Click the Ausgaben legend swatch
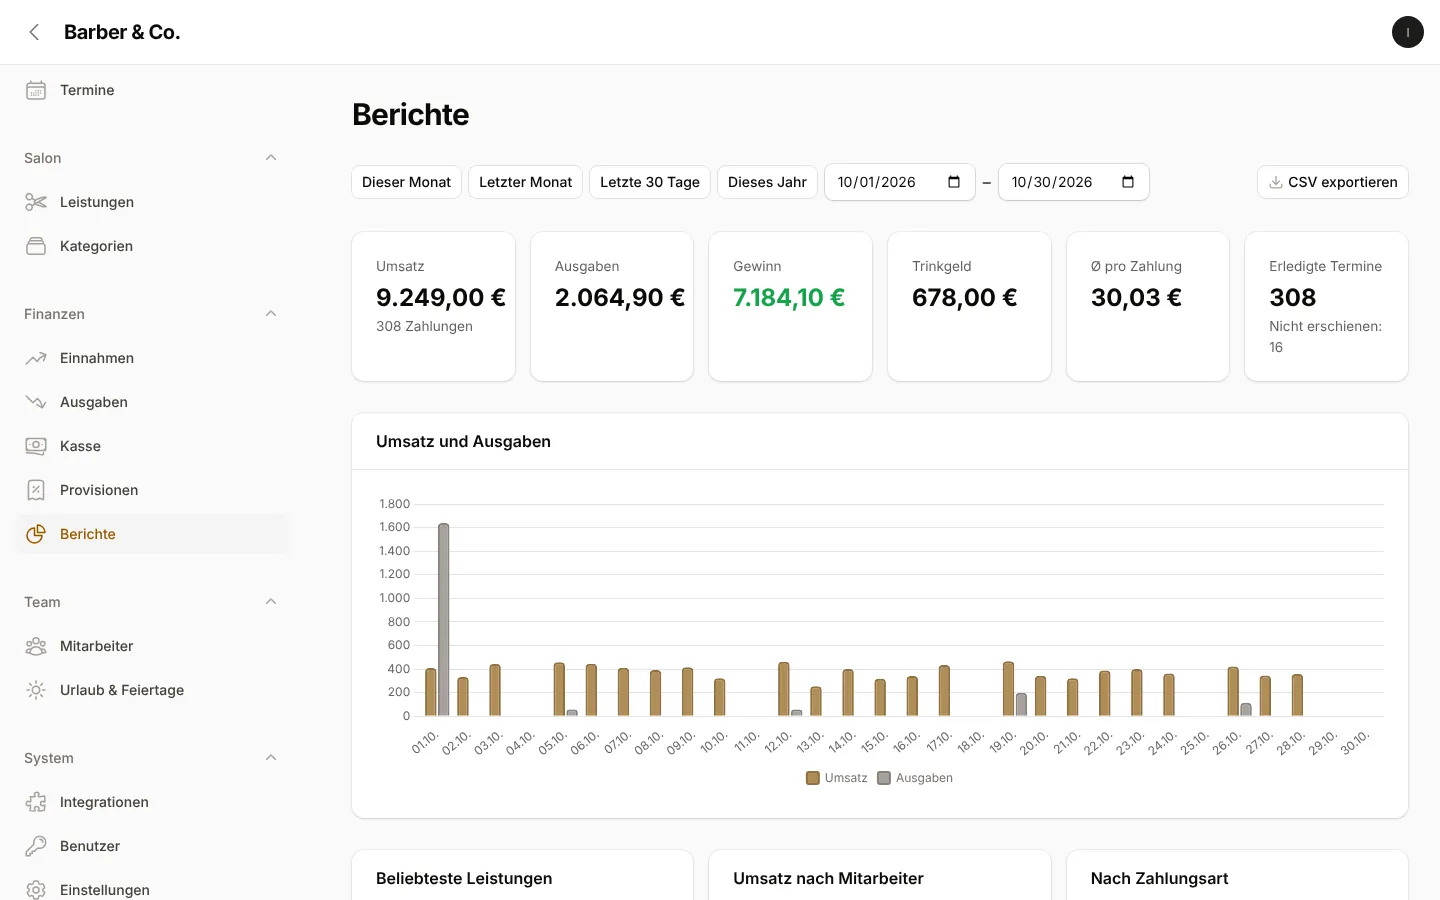This screenshot has width=1440, height=900. (x=884, y=778)
